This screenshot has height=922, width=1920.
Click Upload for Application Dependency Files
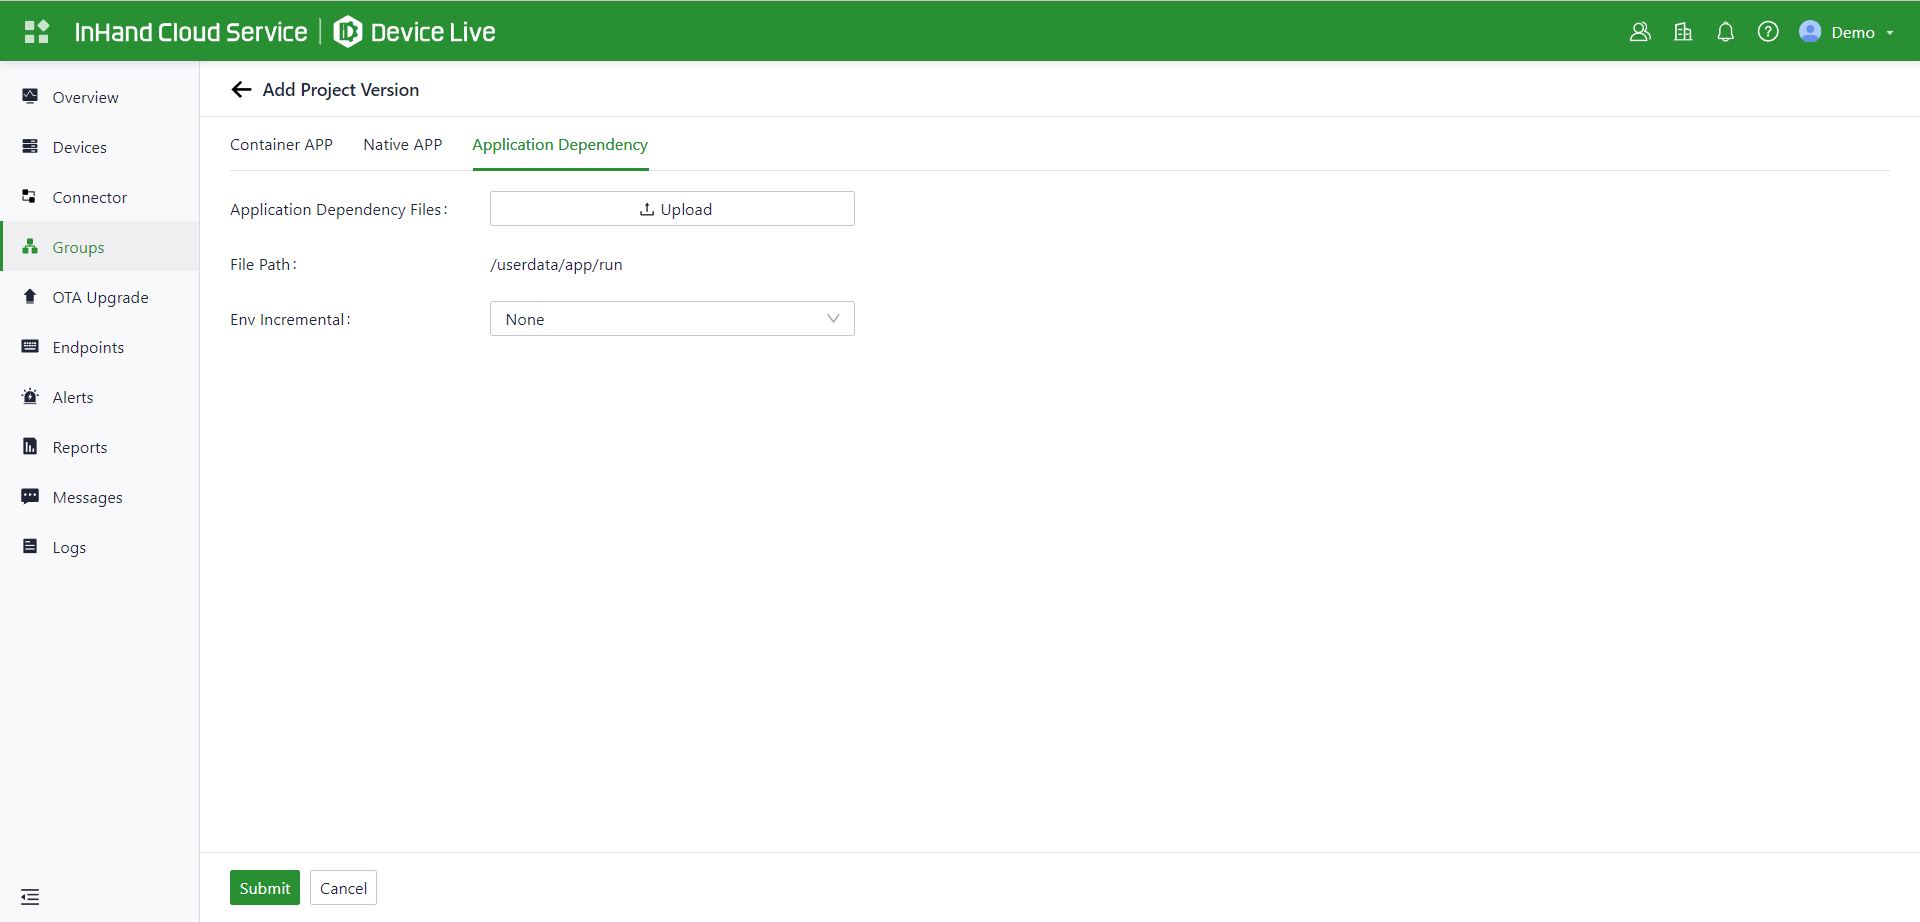point(672,209)
